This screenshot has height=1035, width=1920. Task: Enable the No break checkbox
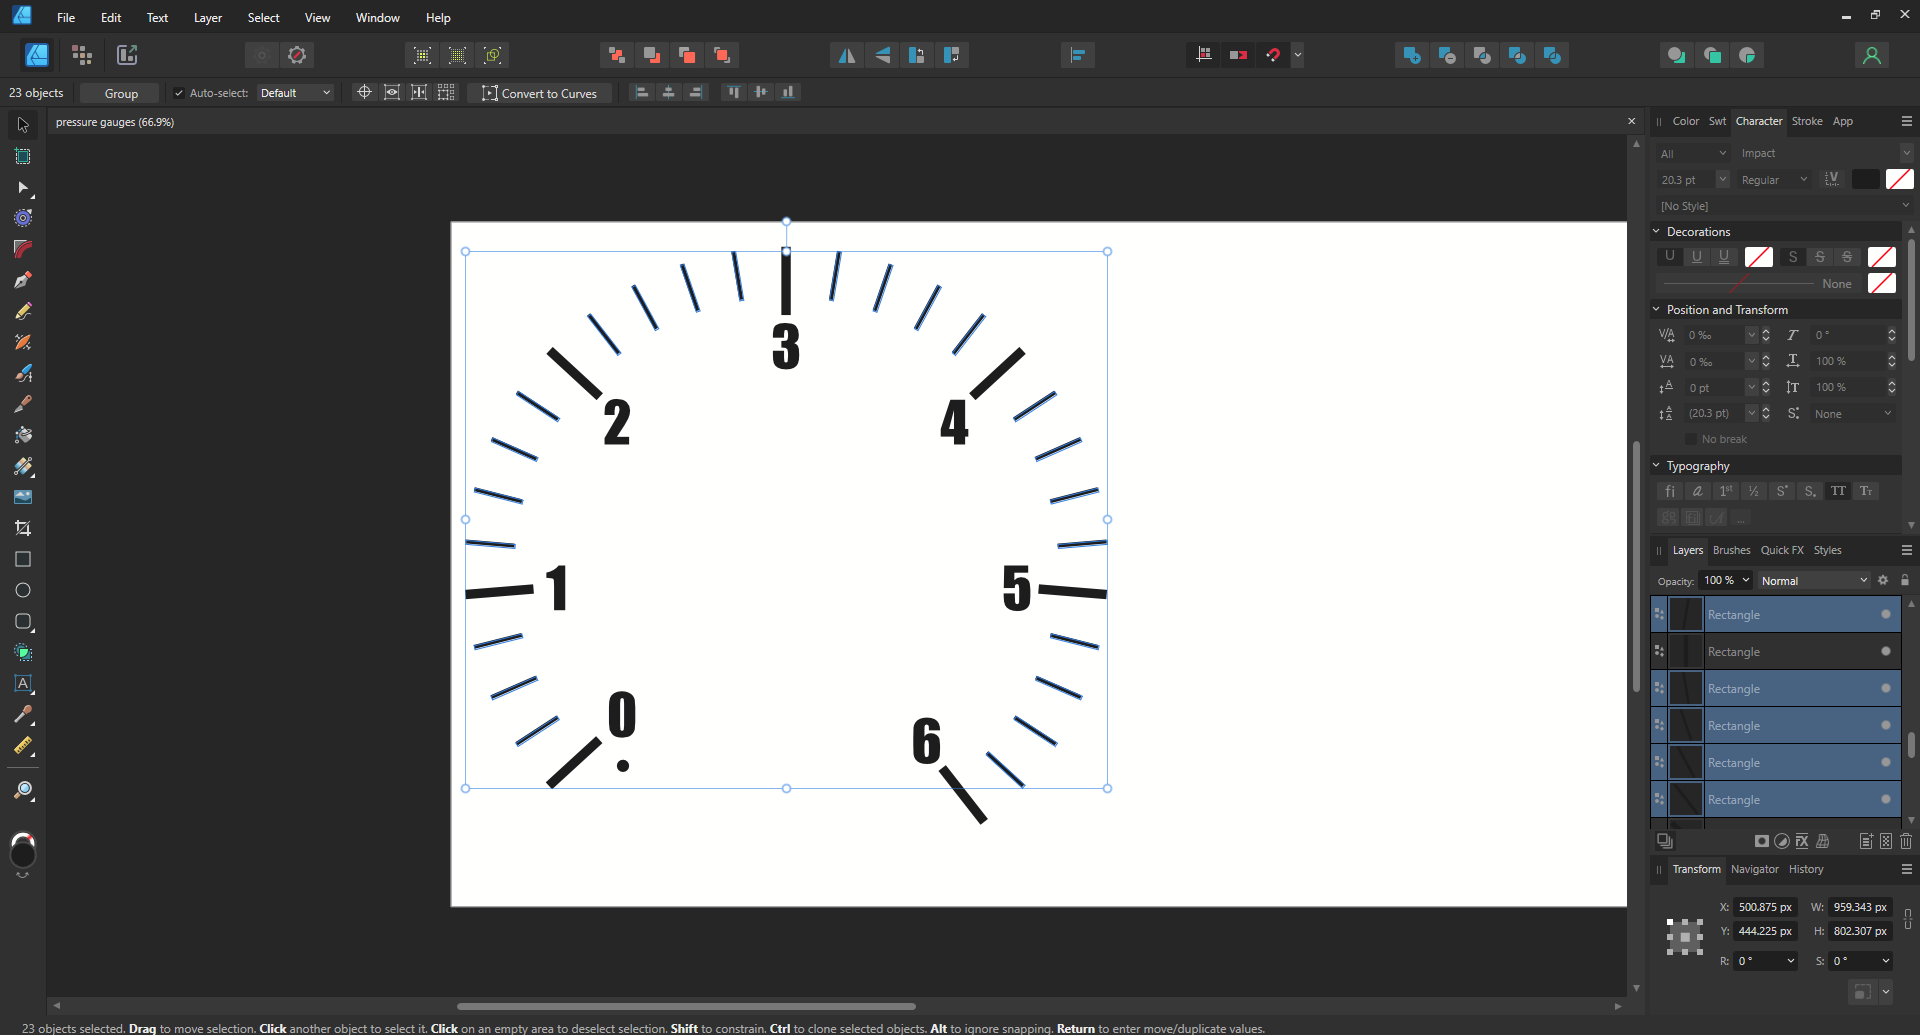pos(1693,439)
